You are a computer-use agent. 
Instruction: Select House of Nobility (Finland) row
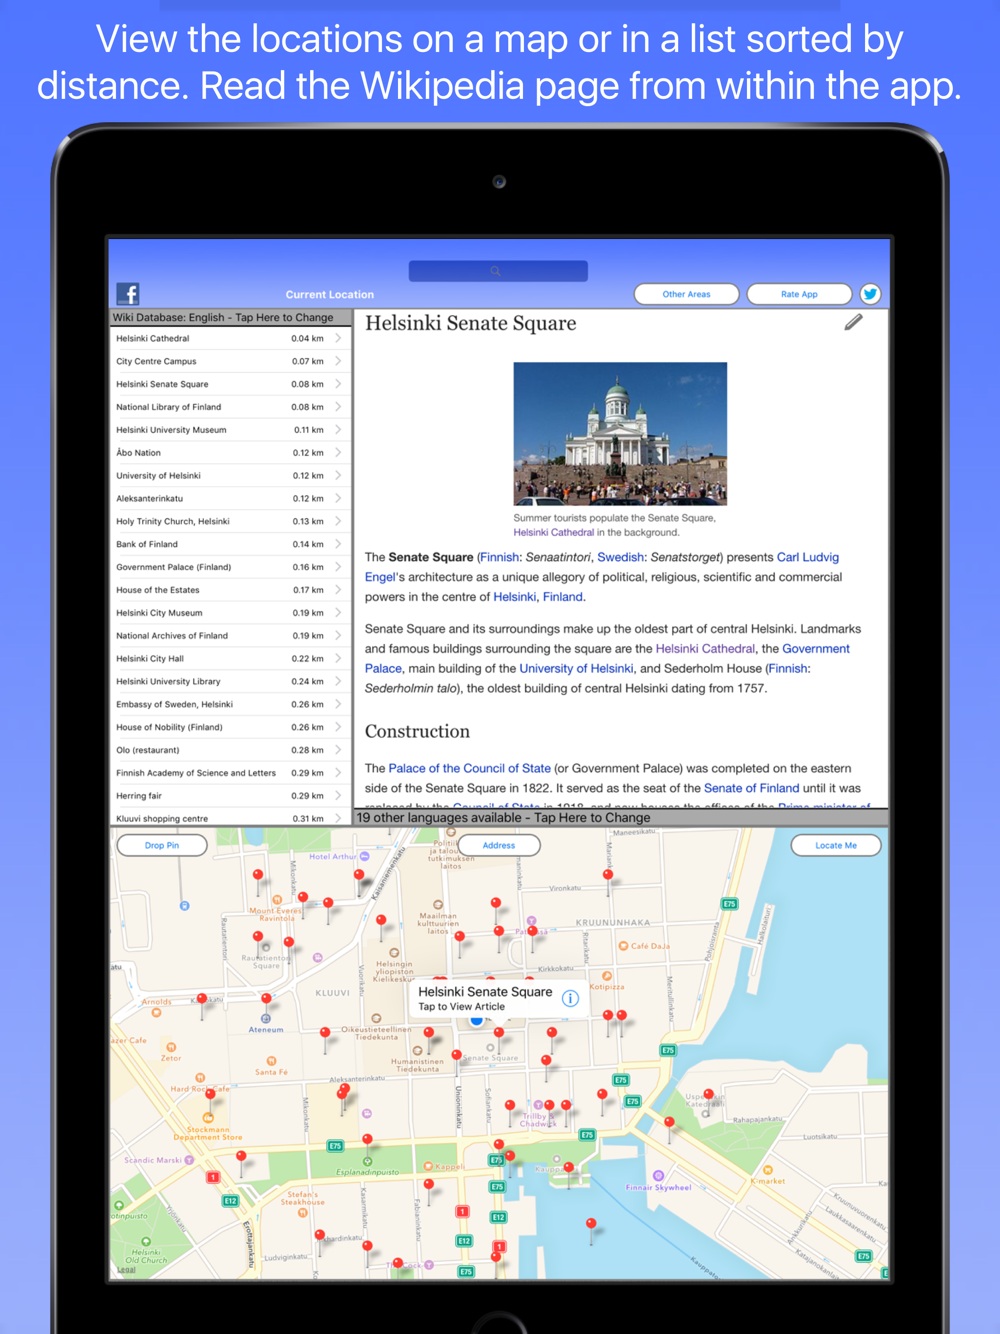(x=230, y=727)
